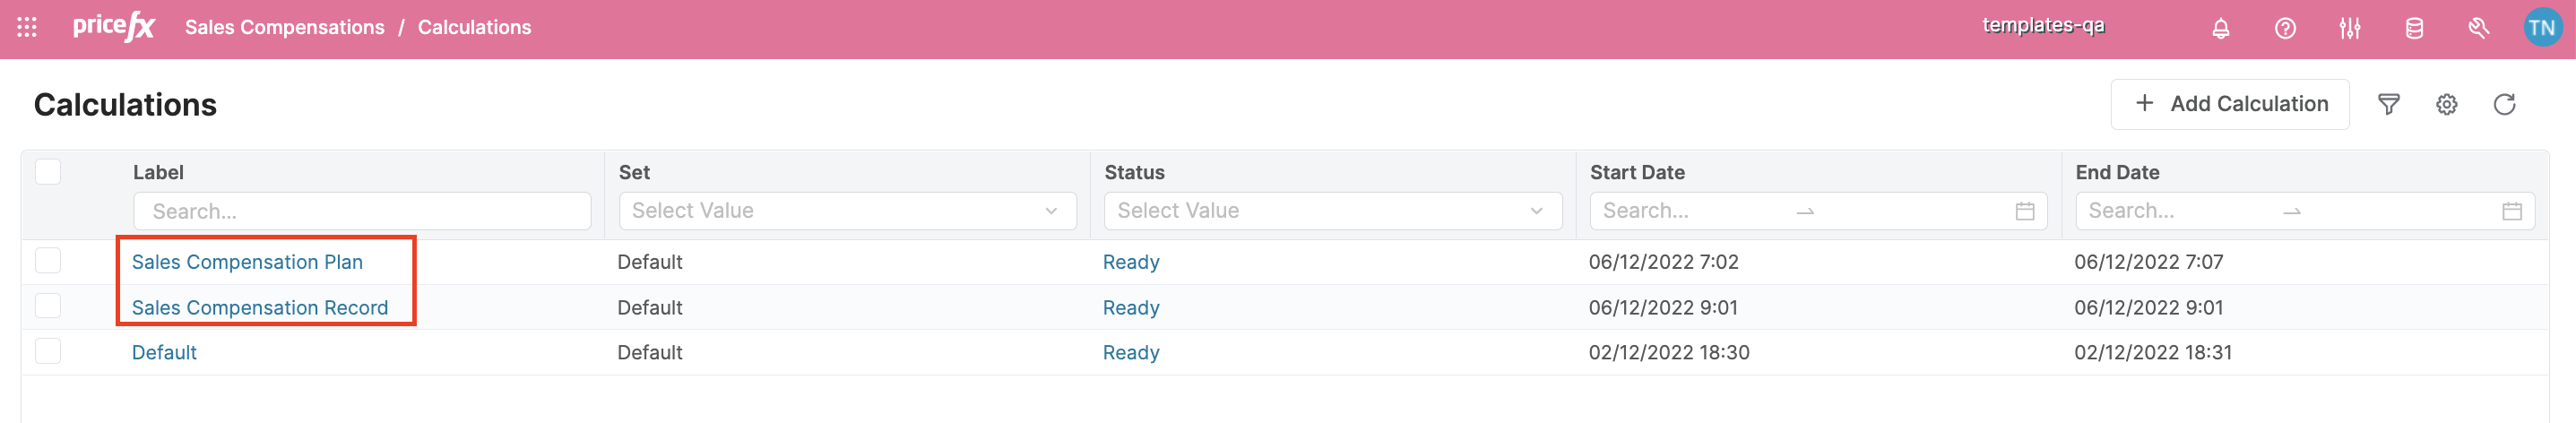
Task: Open the TN user avatar menu
Action: (x=2541, y=28)
